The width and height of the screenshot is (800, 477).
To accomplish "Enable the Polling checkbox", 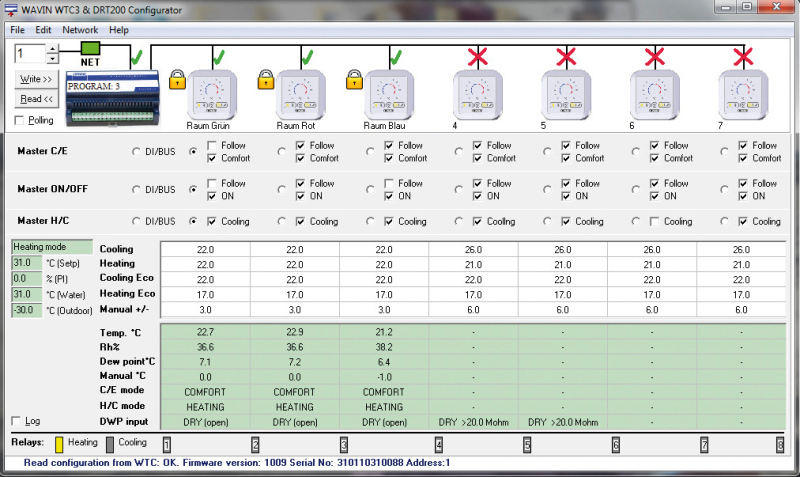I will (x=19, y=120).
